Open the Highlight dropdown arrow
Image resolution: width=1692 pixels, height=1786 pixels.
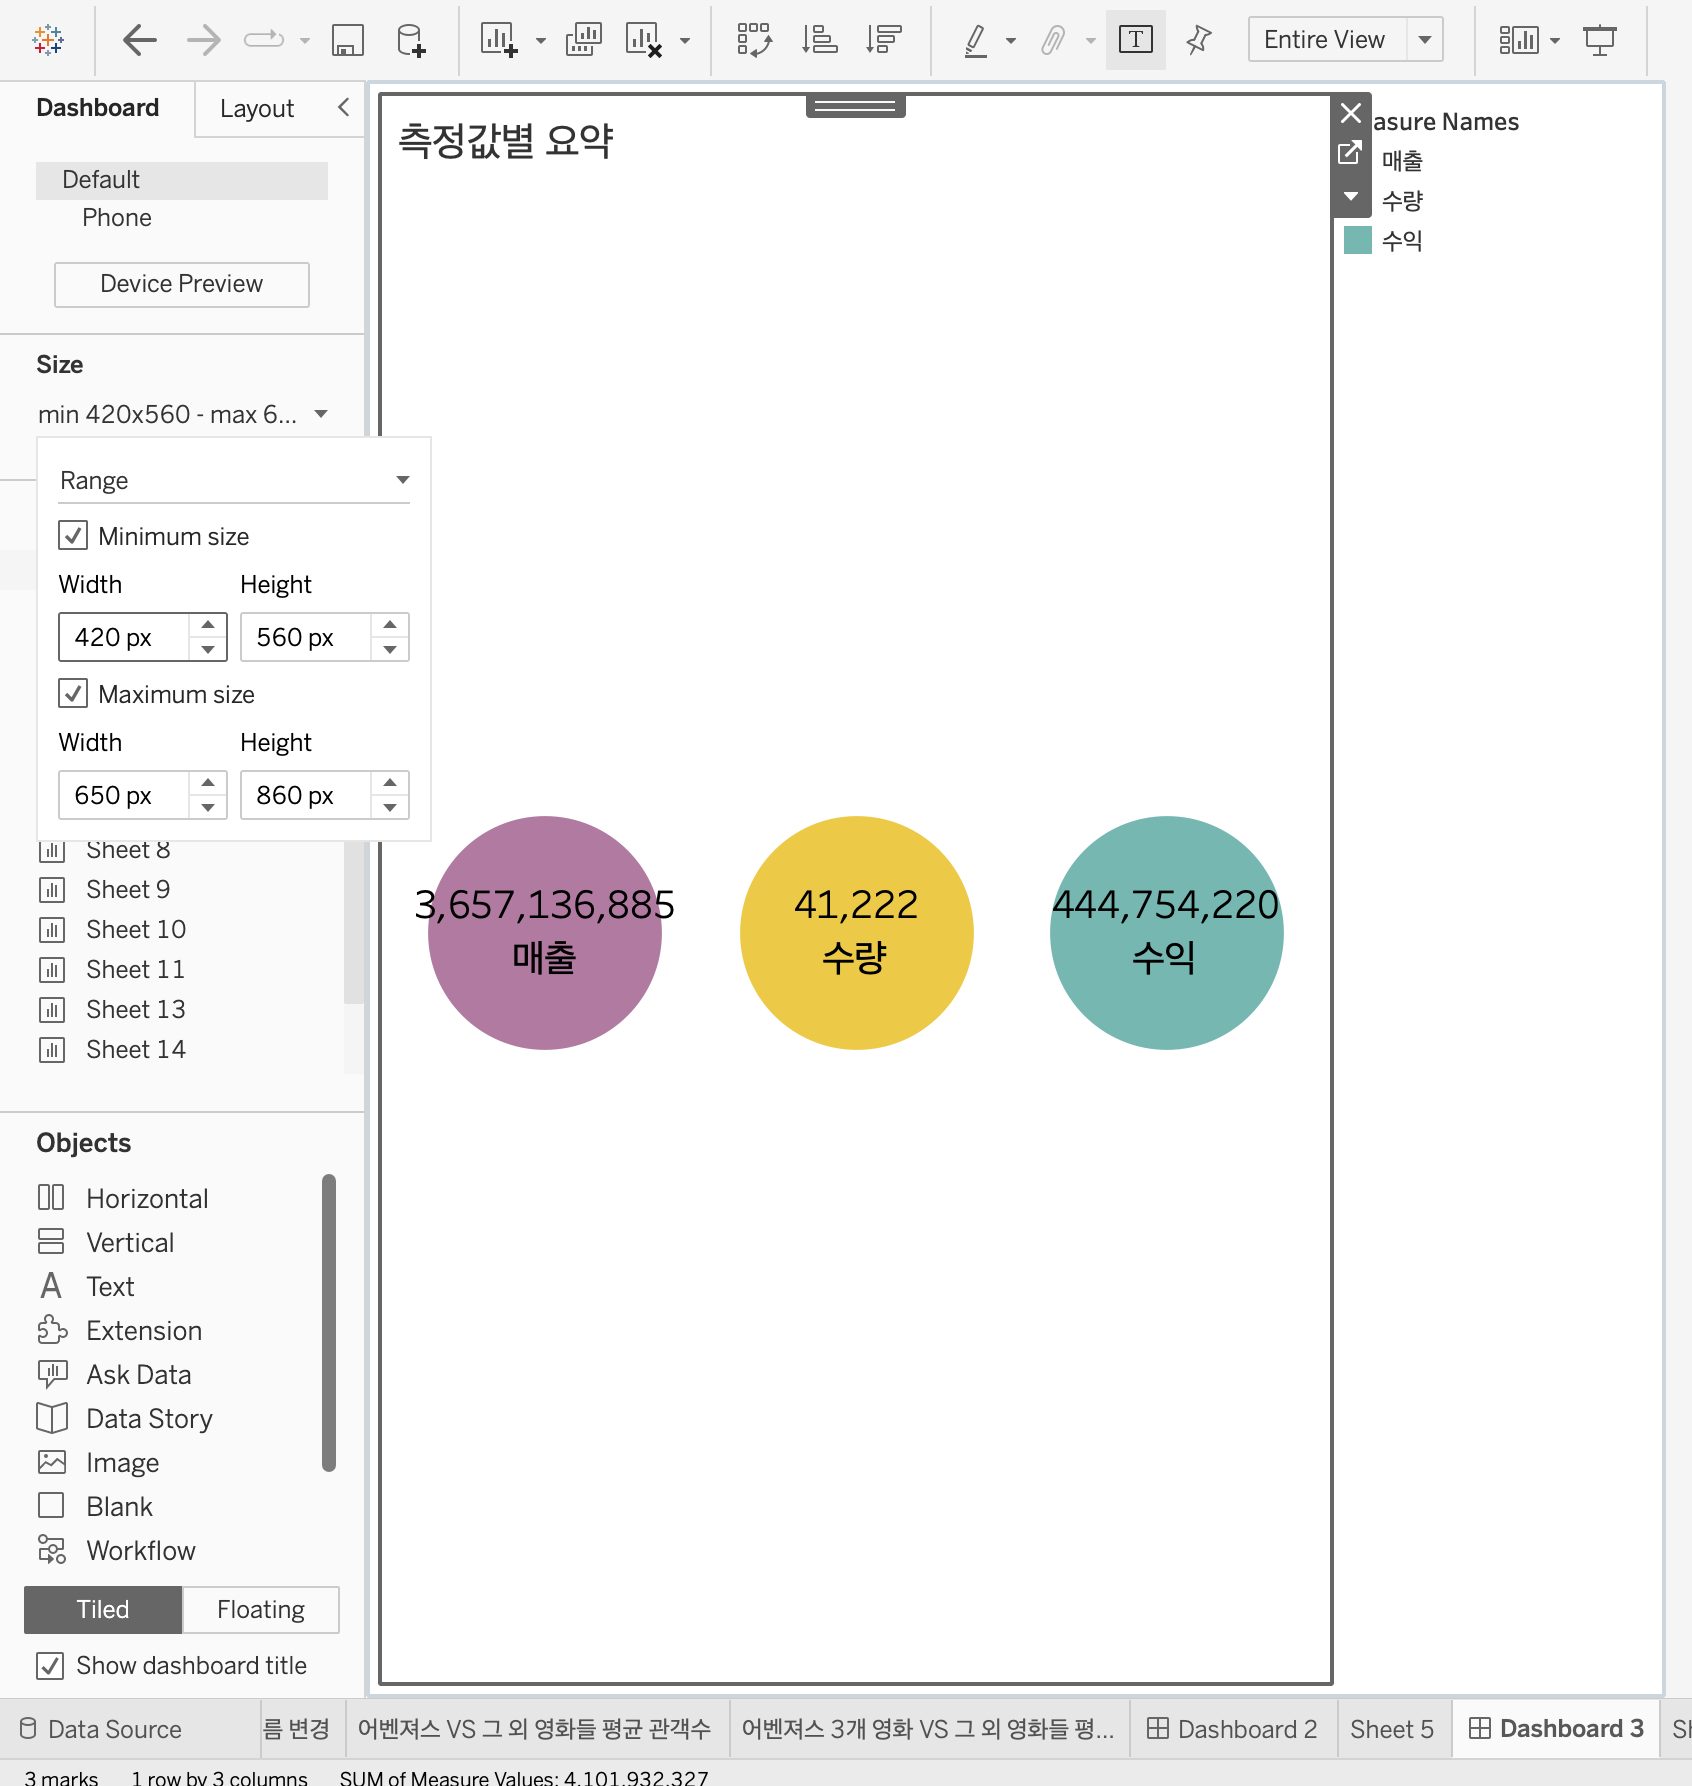point(1011,41)
